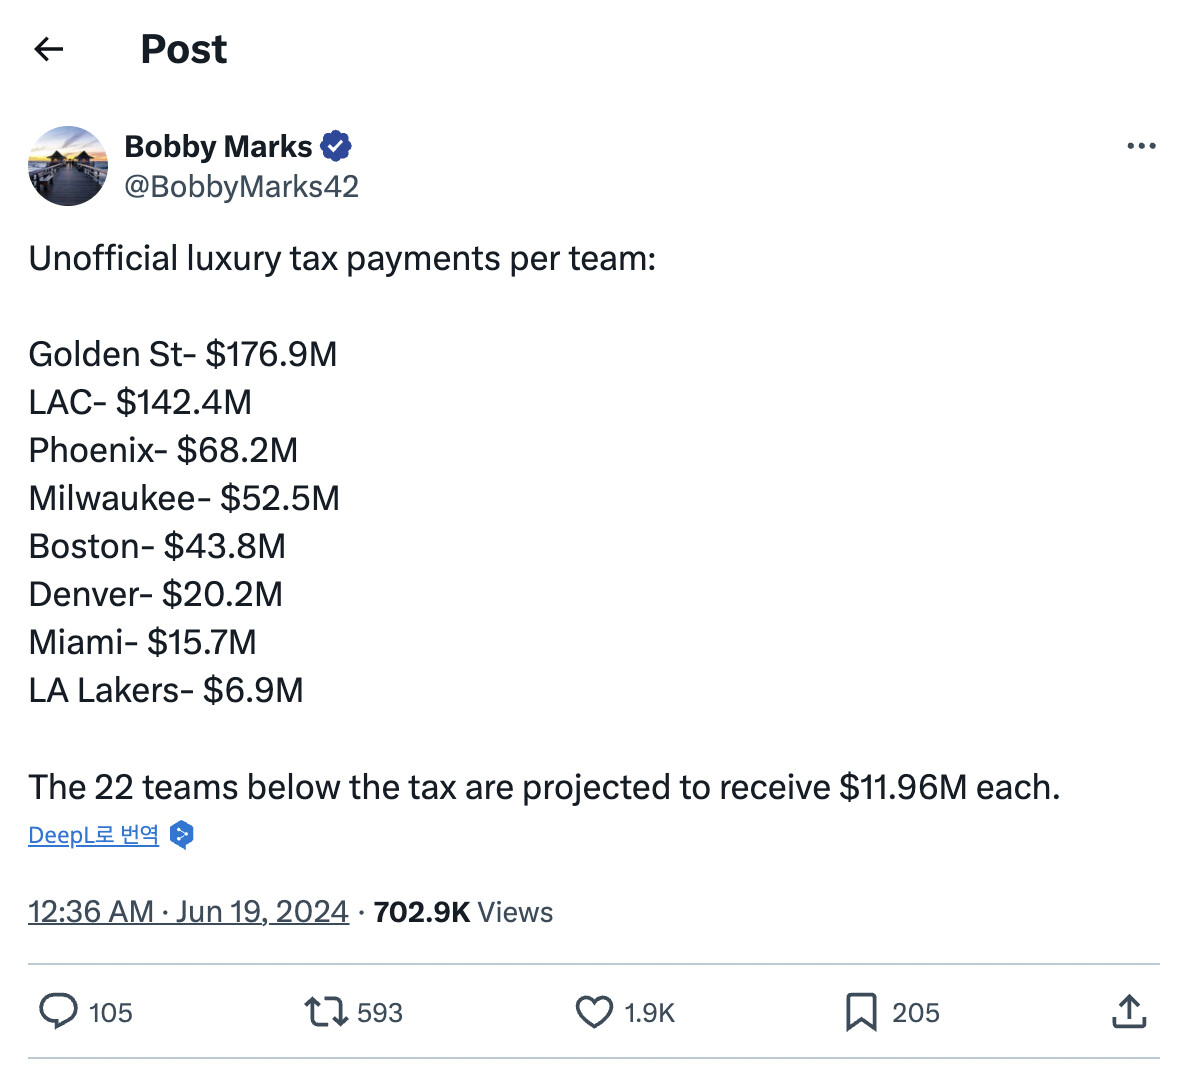Screen dimensions: 1188x1074
Task: Open the three-dot more options menu
Action: click(x=1140, y=146)
